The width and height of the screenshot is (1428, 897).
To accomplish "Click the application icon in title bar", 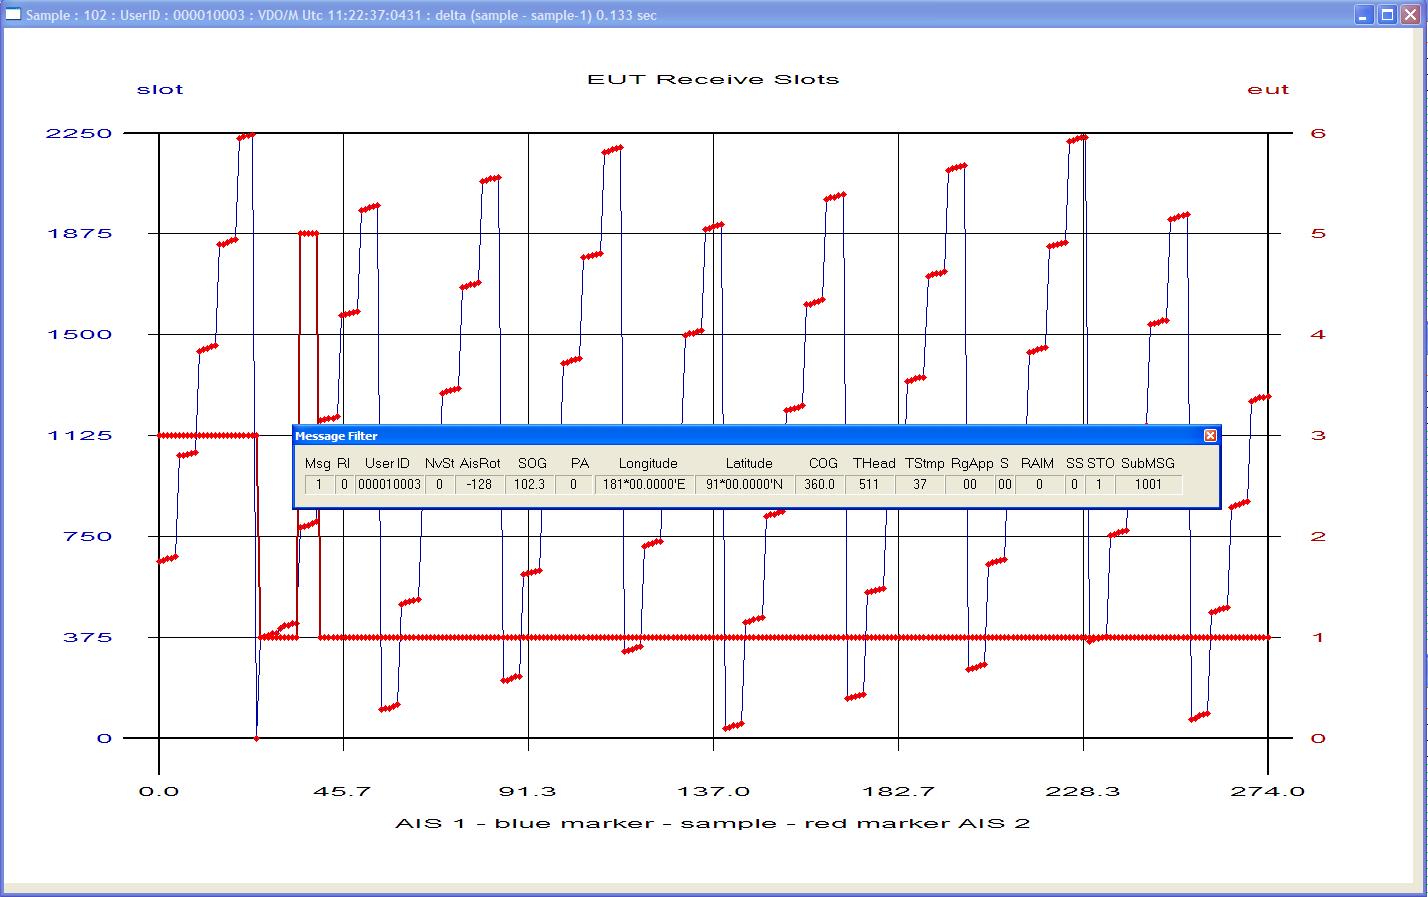I will [13, 14].
